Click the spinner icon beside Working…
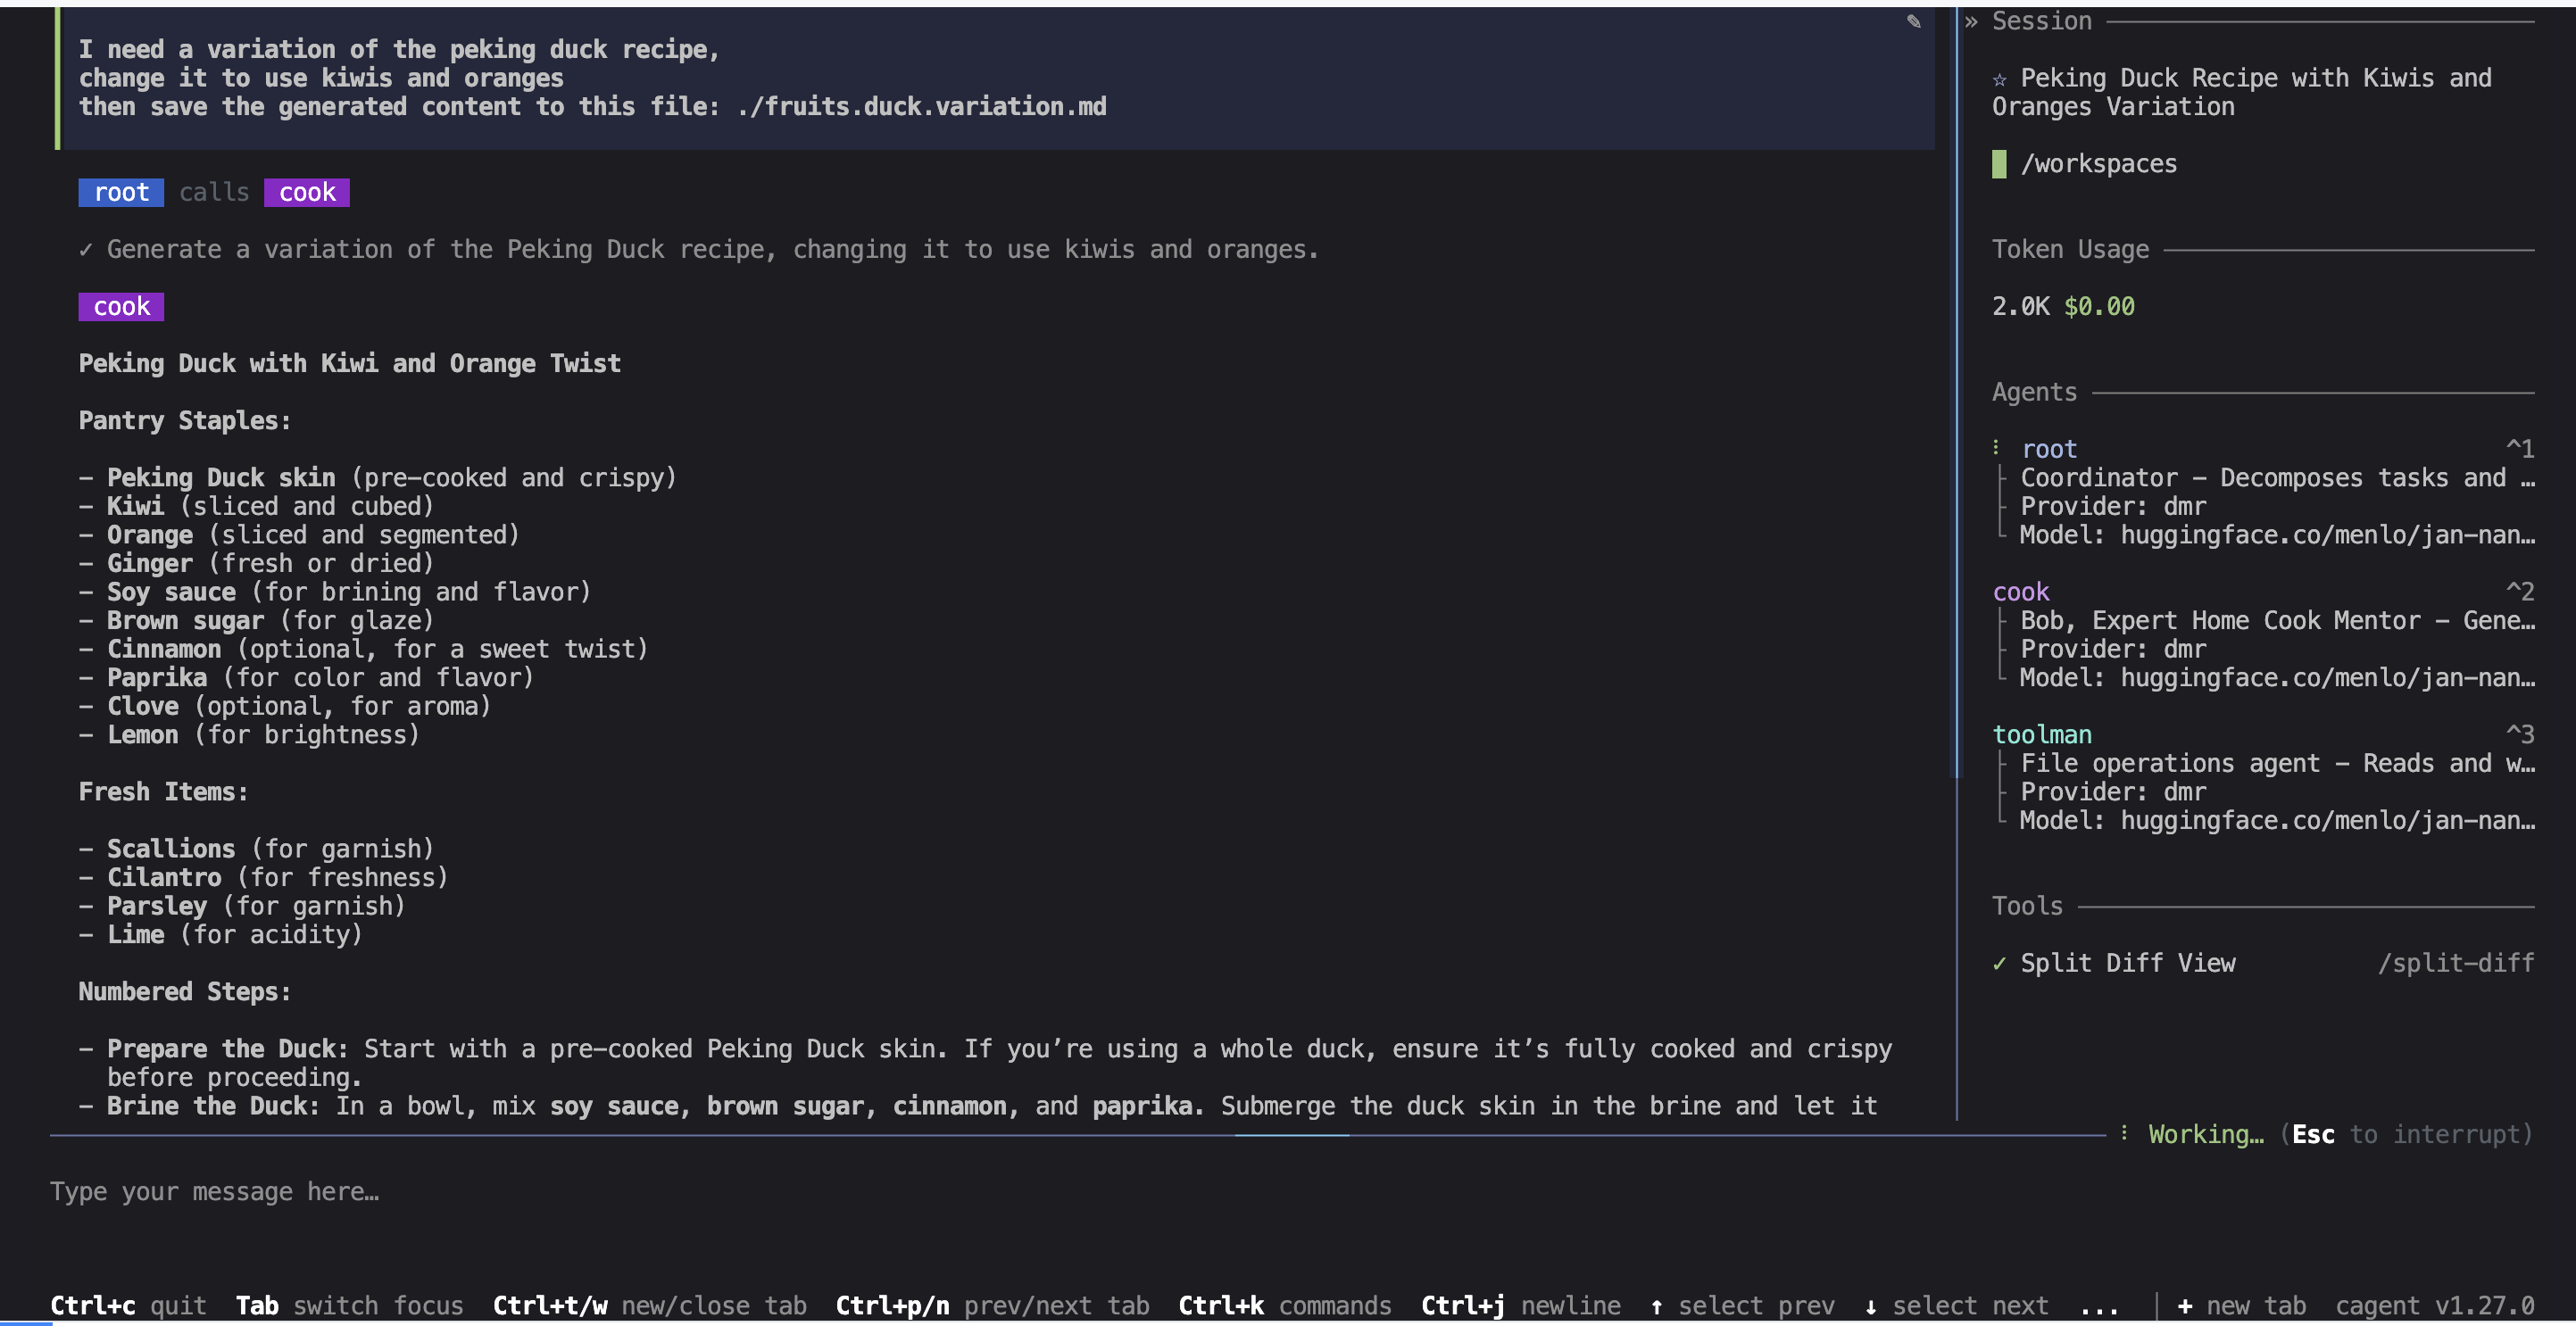2576x1326 pixels. (x=2124, y=1133)
